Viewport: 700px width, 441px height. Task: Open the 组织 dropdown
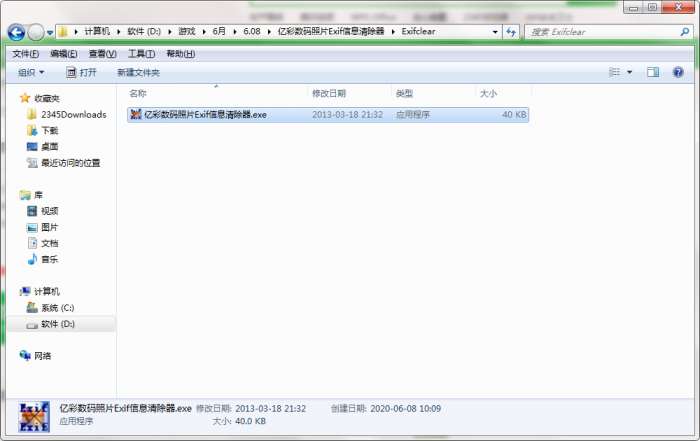click(31, 72)
